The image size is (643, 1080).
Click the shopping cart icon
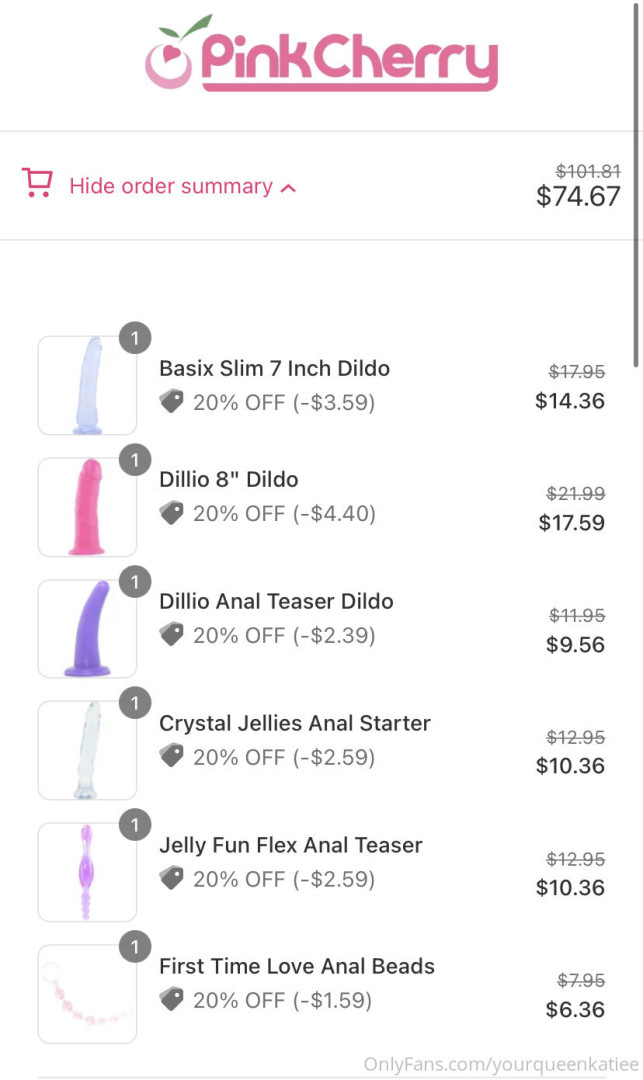coord(38,184)
